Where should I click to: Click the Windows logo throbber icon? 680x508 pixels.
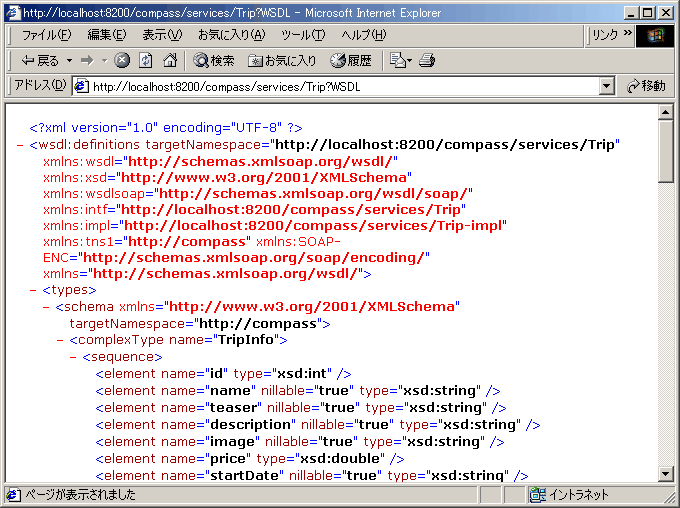tap(655, 36)
